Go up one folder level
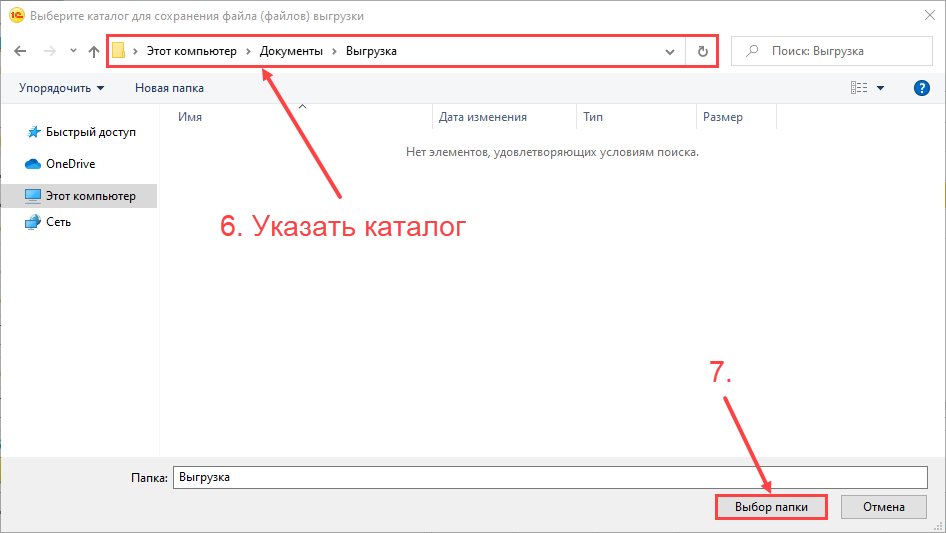This screenshot has height=533, width=946. 94,51
